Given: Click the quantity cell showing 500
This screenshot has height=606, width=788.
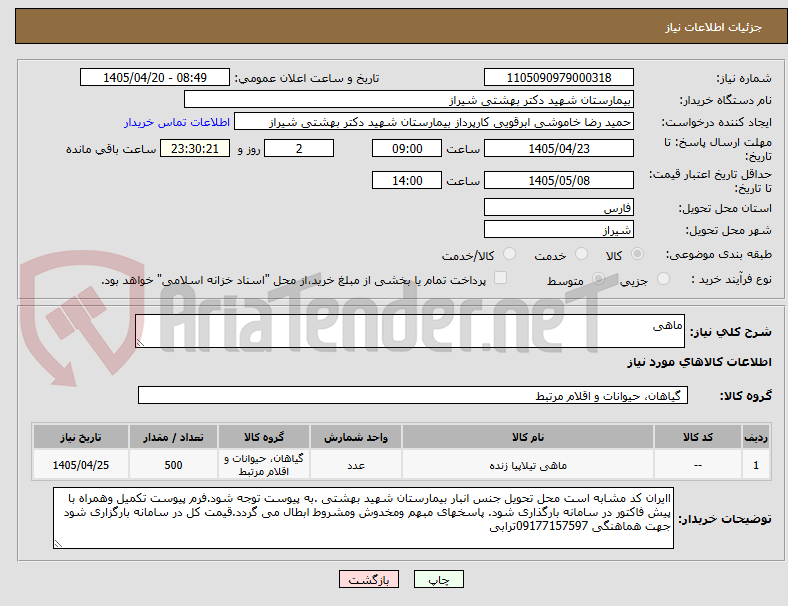Looking at the screenshot, I should (x=173, y=465).
